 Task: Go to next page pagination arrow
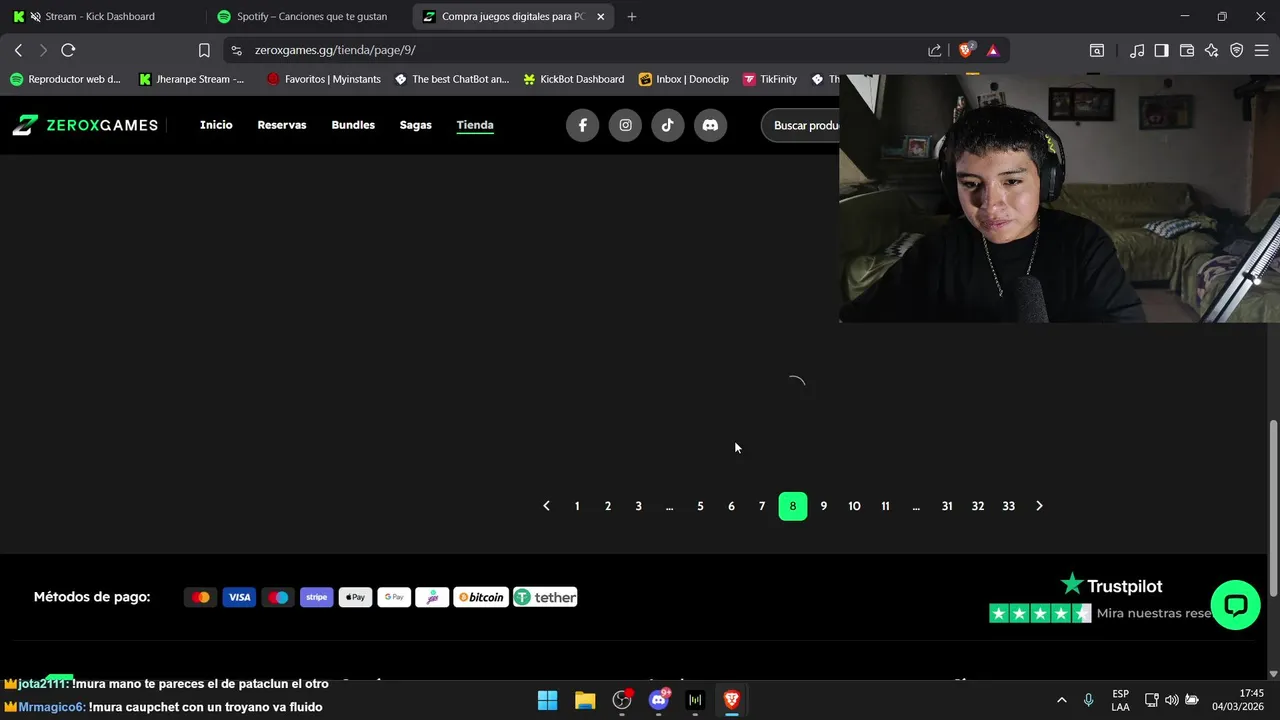(x=1039, y=506)
